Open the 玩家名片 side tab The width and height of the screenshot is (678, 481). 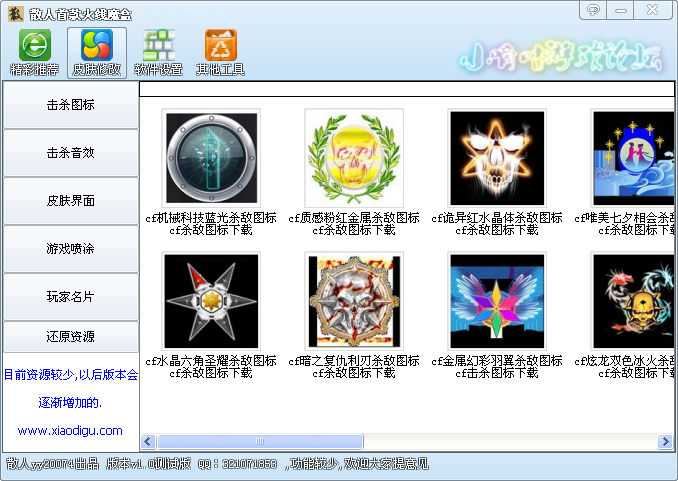[x=71, y=297]
